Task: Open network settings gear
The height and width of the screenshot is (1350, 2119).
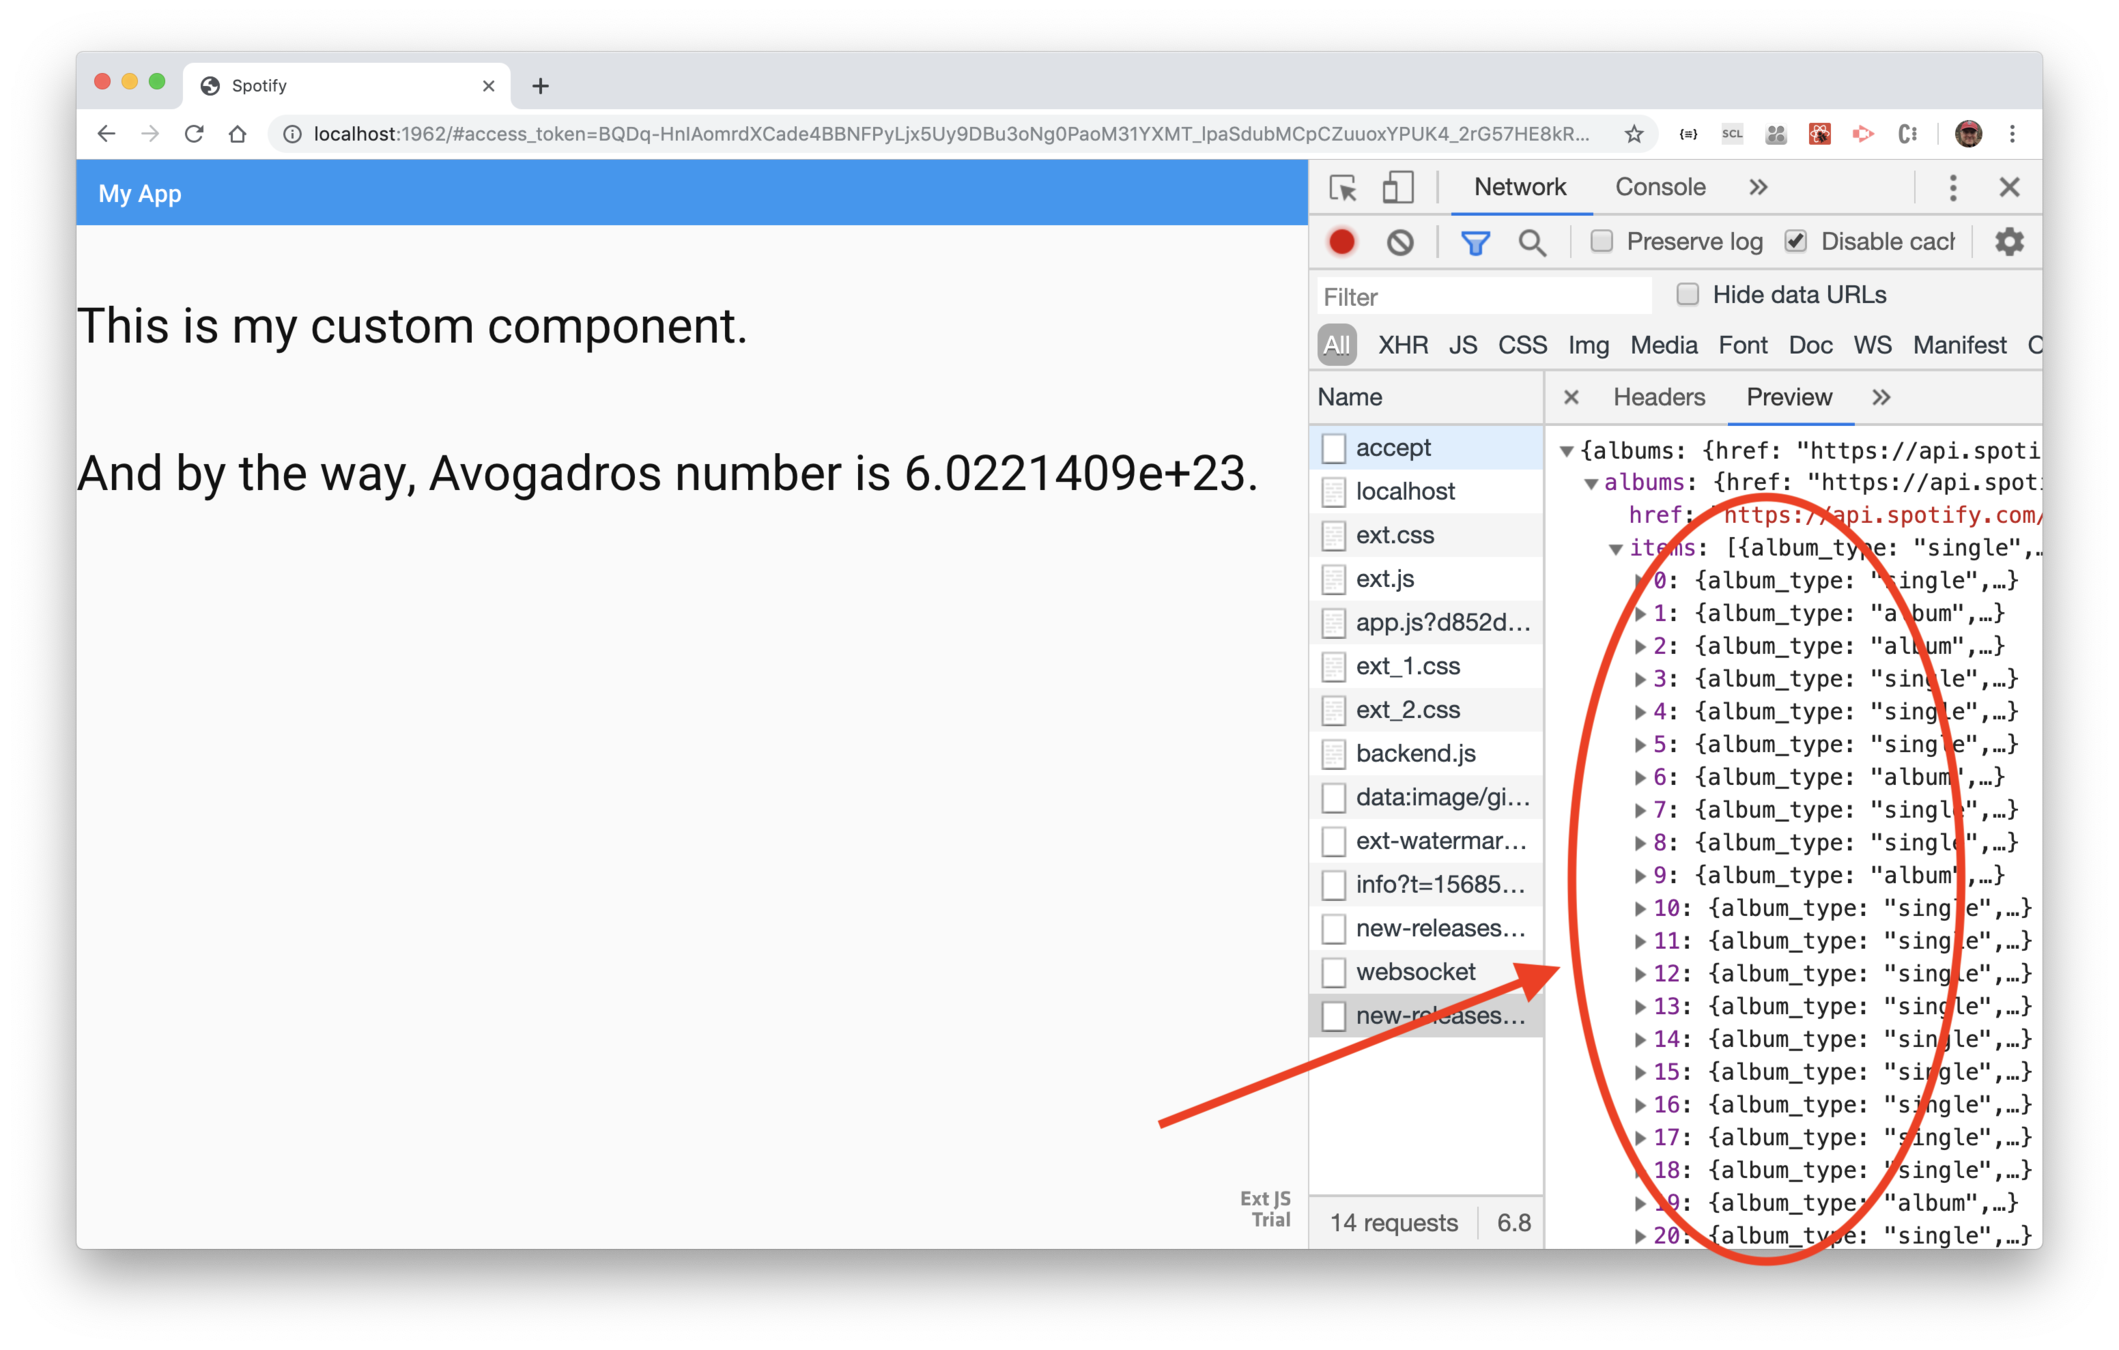Action: [2008, 242]
